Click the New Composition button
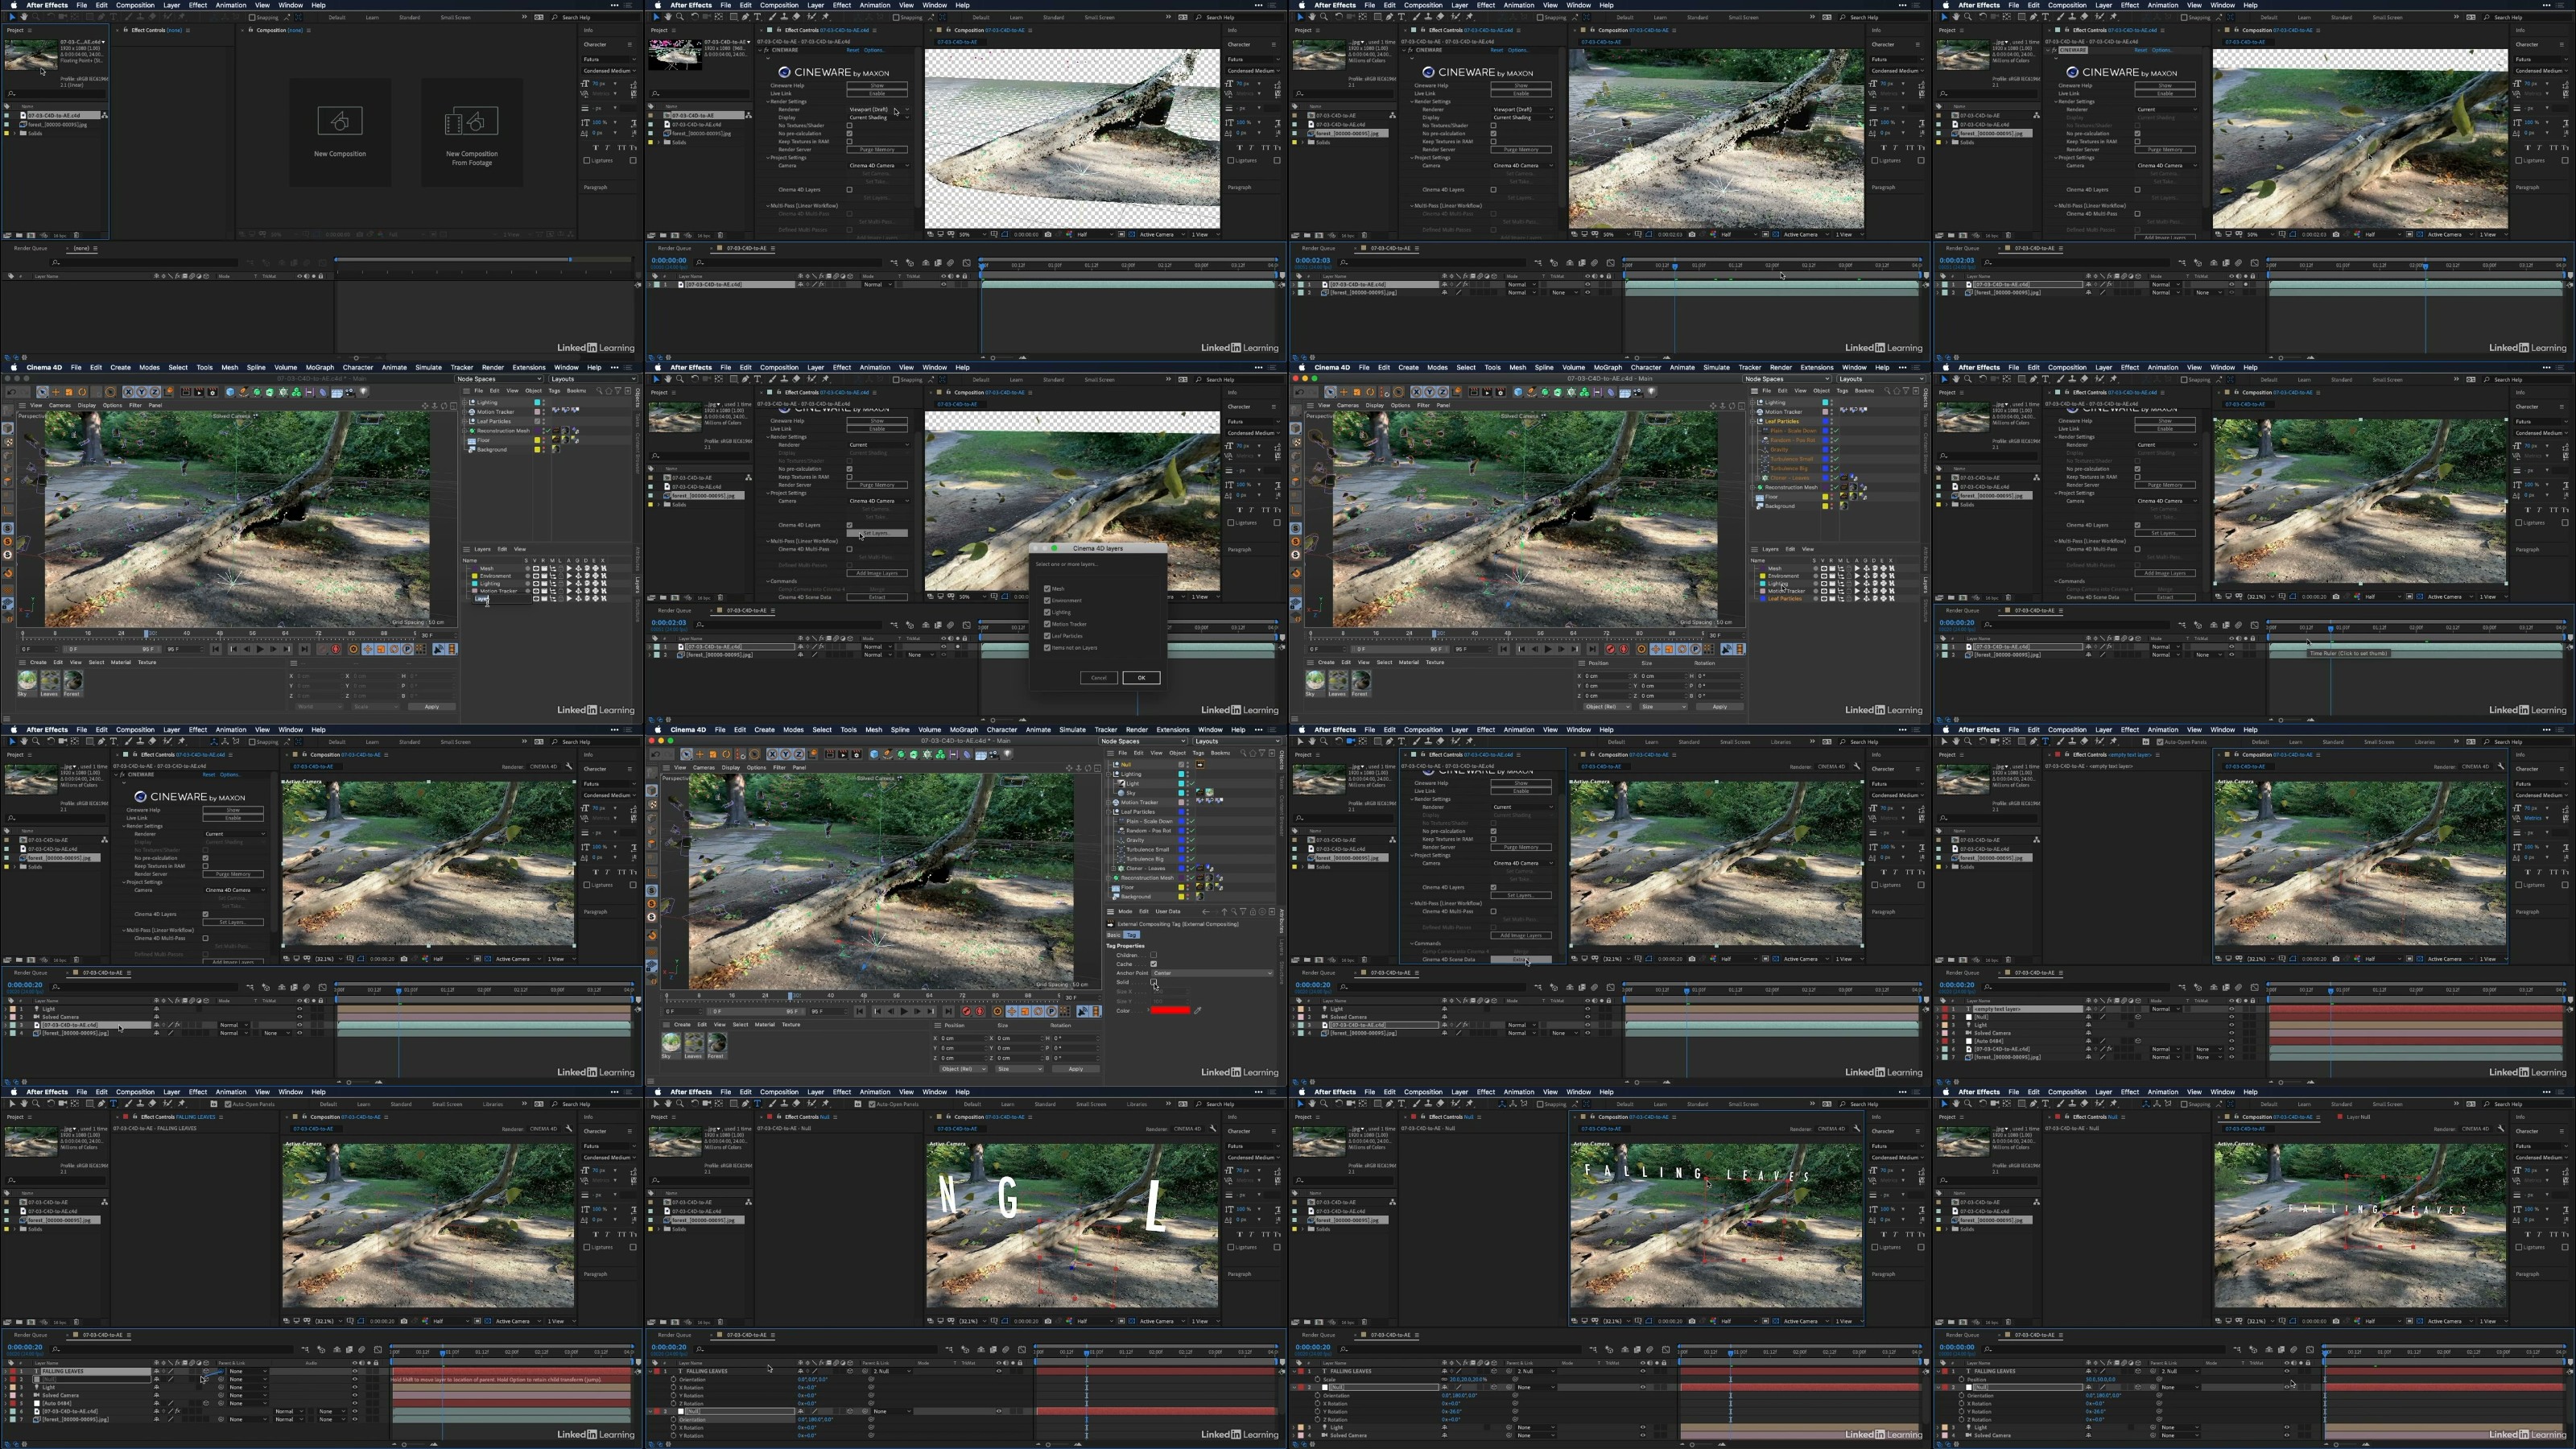Screen dimensions: 2576x1449 (340, 132)
